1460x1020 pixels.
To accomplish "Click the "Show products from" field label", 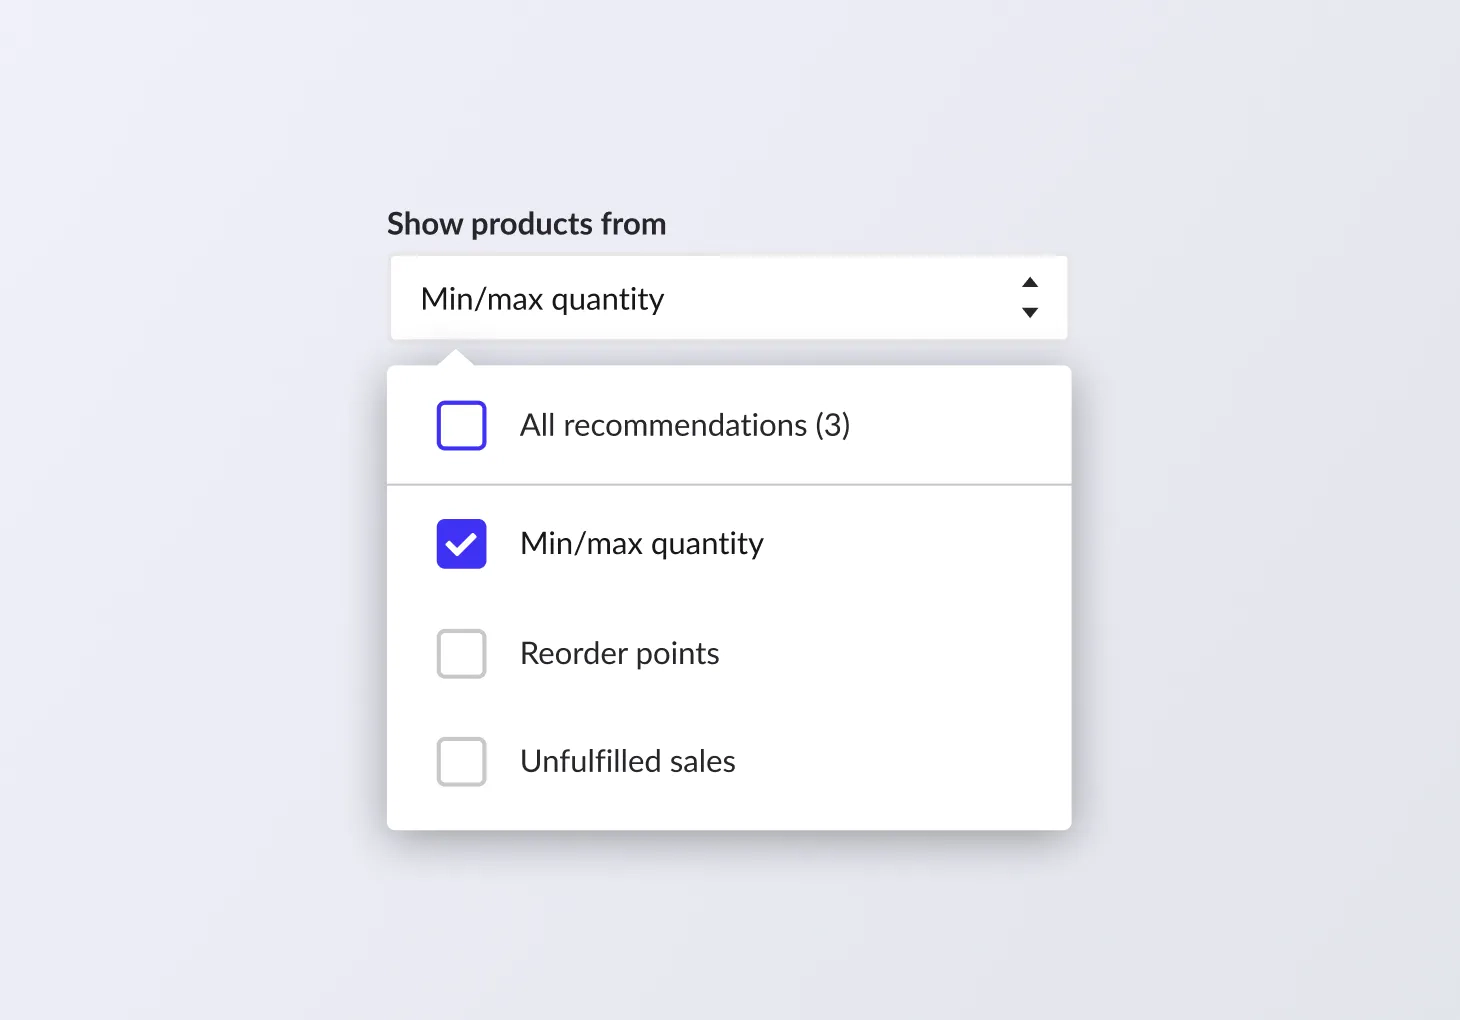I will [526, 224].
